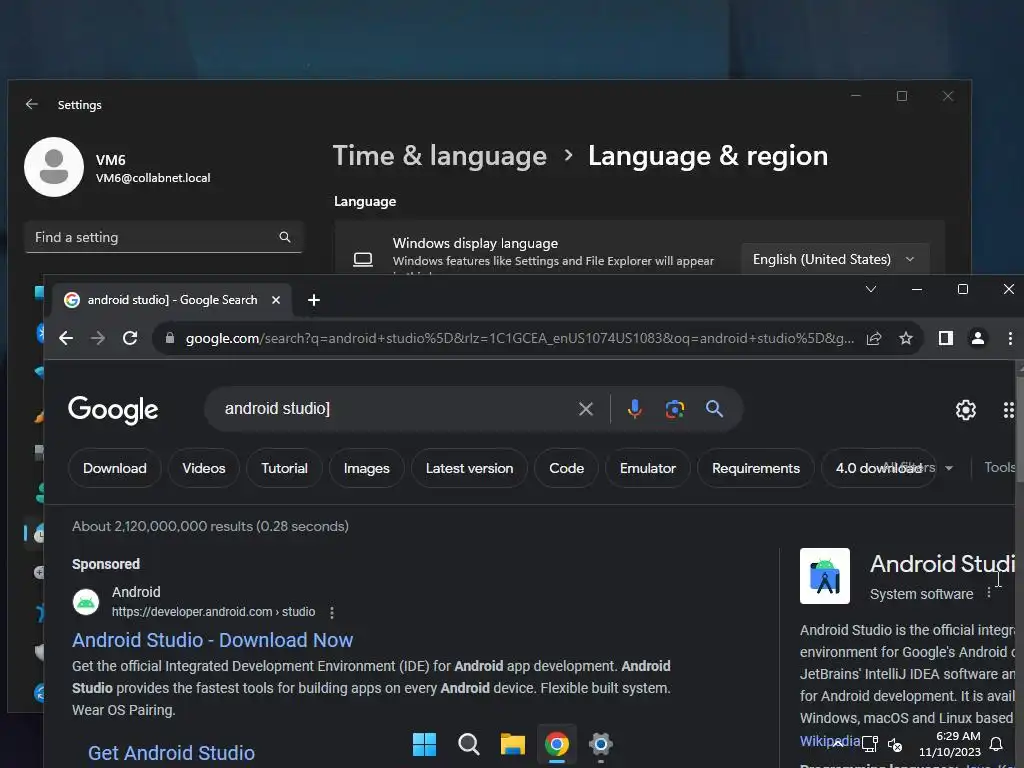Share this page icon in address bar
This screenshot has width=1024, height=768.
tap(874, 338)
